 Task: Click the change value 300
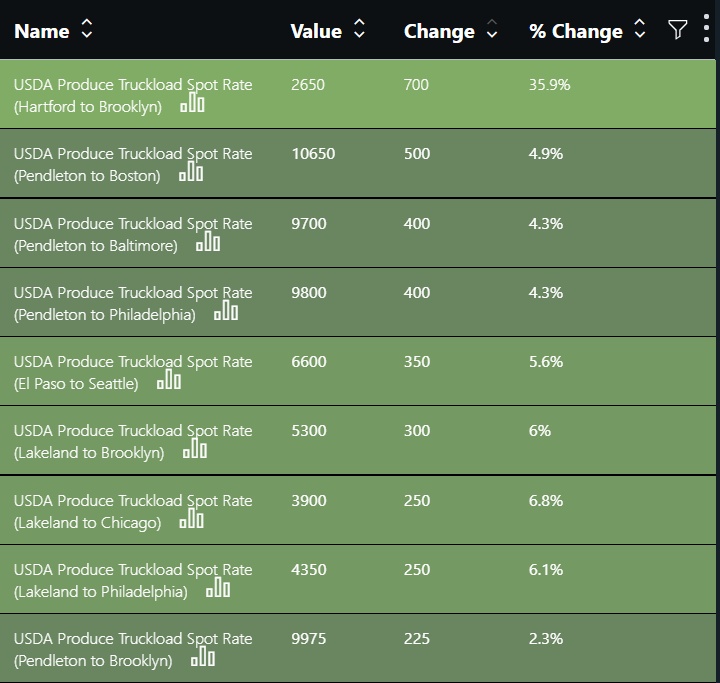pyautogui.click(x=417, y=430)
